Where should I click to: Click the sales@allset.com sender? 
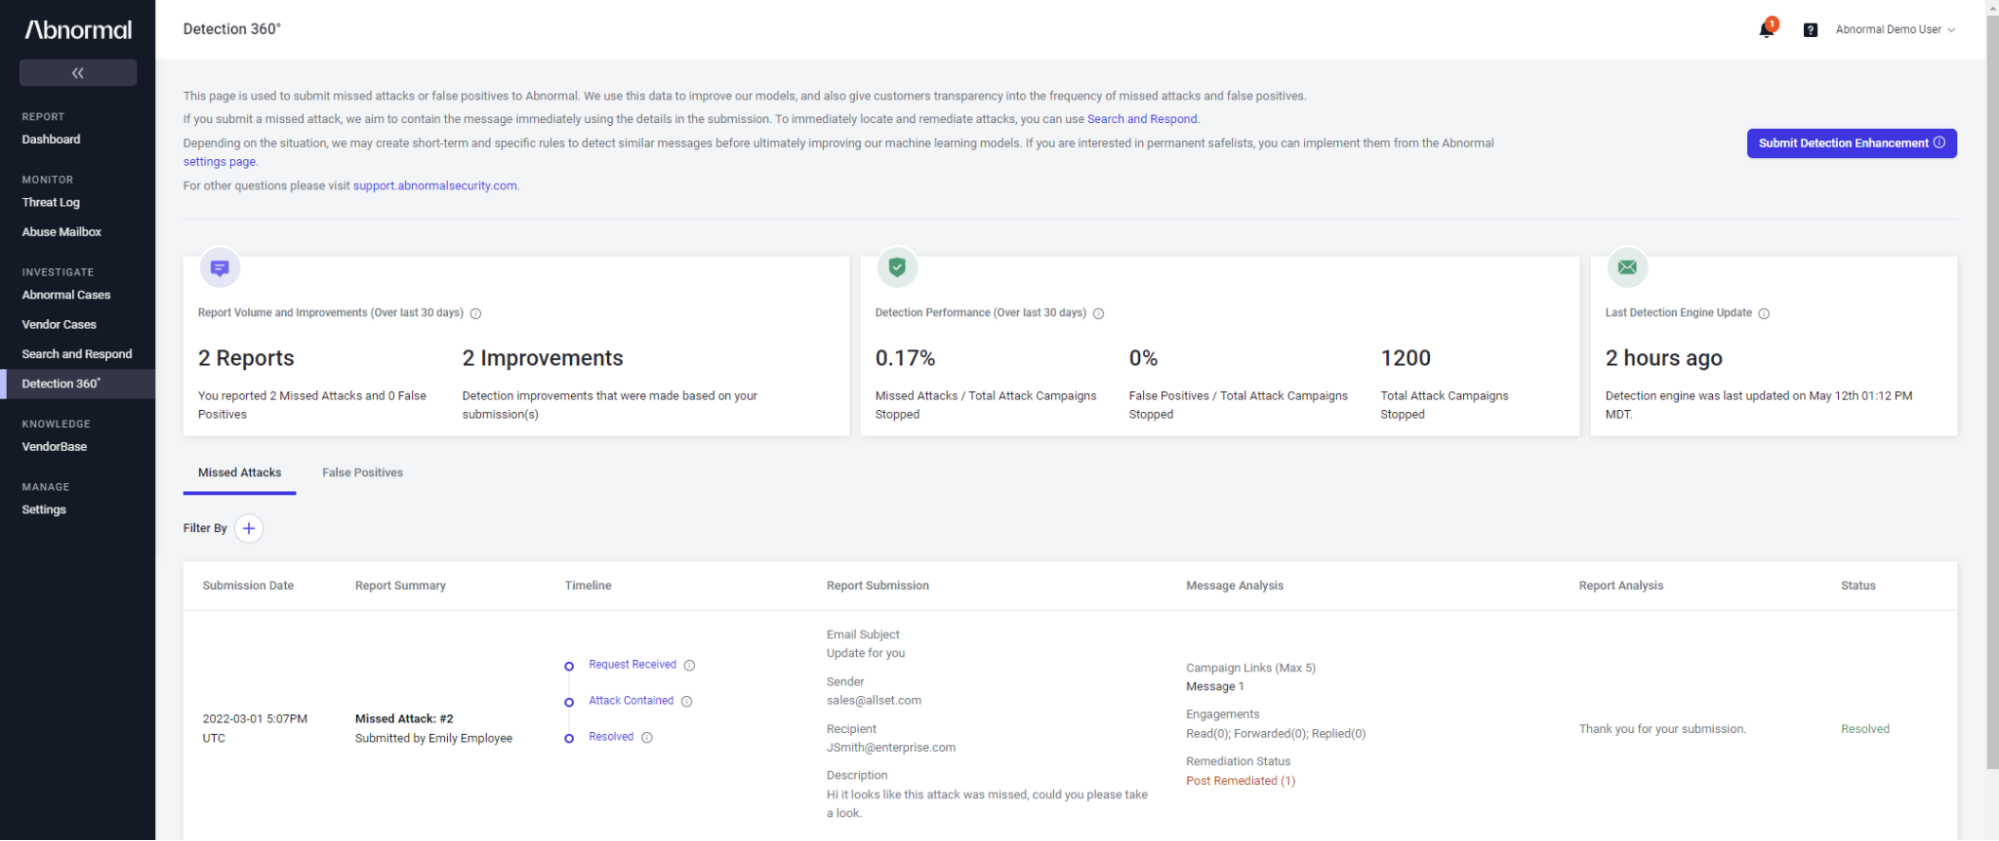coord(874,701)
